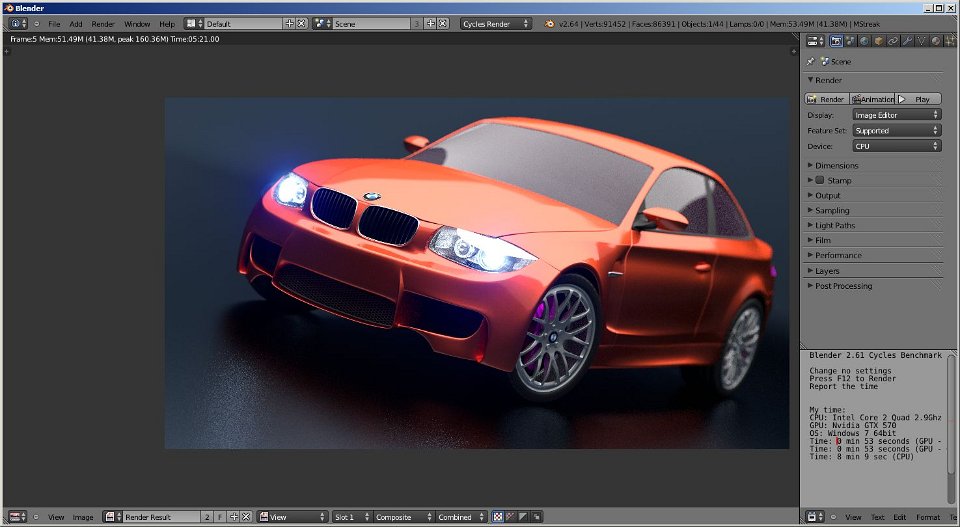Select the Object Constraints tab icon
The height and width of the screenshot is (527, 960).
click(893, 41)
